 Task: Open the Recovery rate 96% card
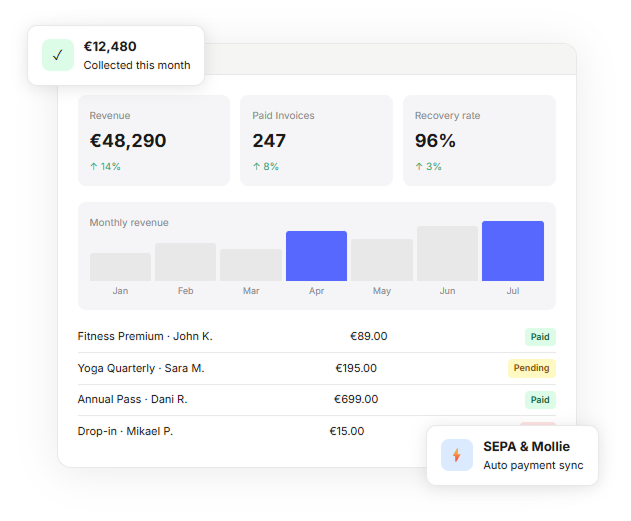pyautogui.click(x=479, y=140)
